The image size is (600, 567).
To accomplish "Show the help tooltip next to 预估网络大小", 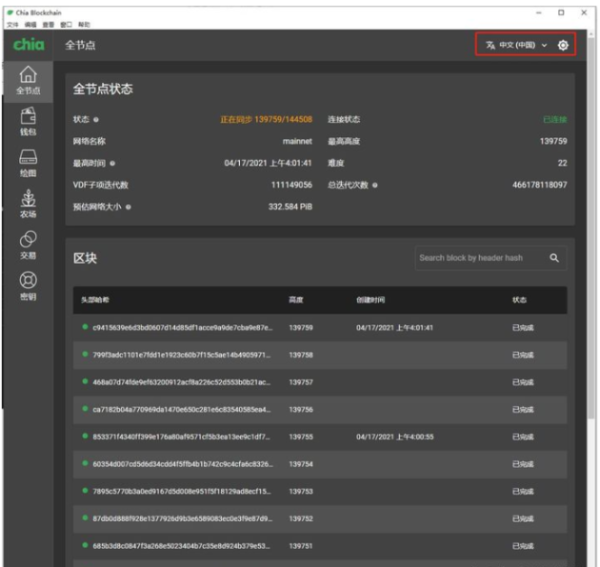I will point(129,207).
